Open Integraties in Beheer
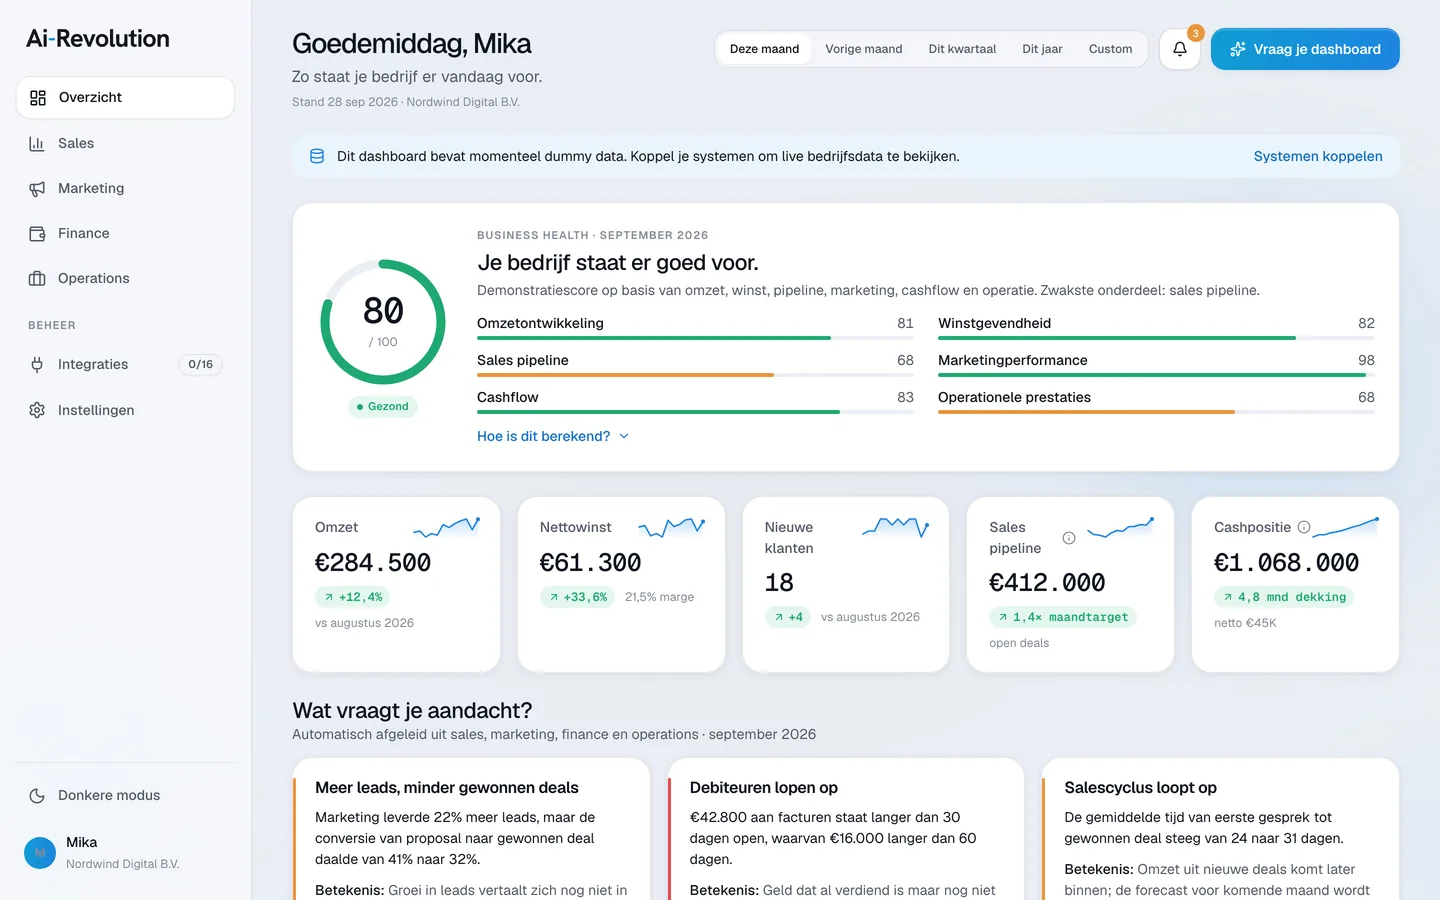This screenshot has height=900, width=1440. pyautogui.click(x=126, y=364)
